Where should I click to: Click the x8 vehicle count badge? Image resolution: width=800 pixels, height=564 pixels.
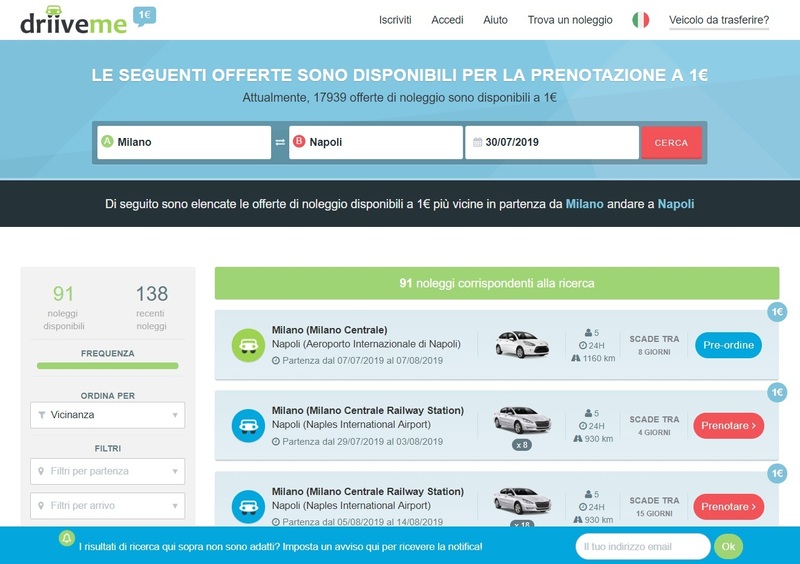click(x=521, y=445)
